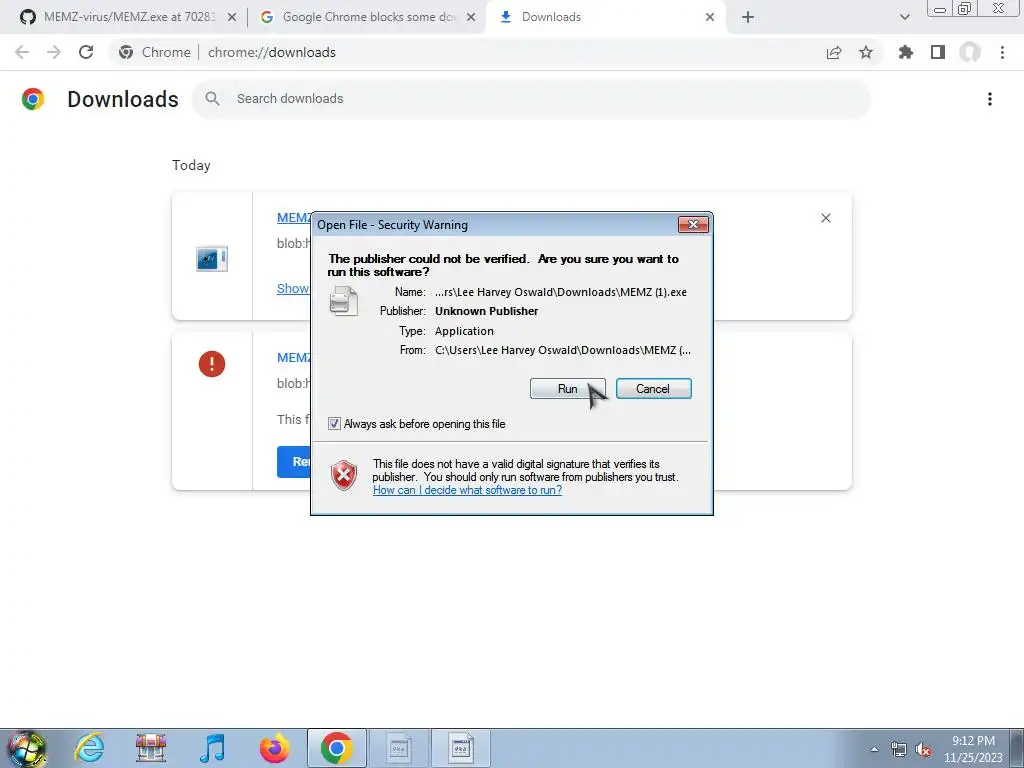Open the Extensions puzzle icon
This screenshot has height=768, width=1024.
[x=906, y=52]
